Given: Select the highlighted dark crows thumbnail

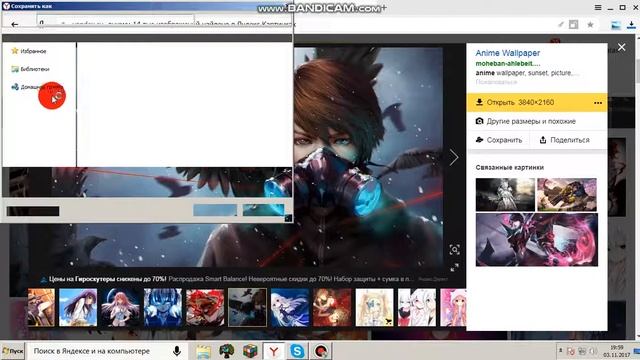Looking at the screenshot, I should 247,307.
